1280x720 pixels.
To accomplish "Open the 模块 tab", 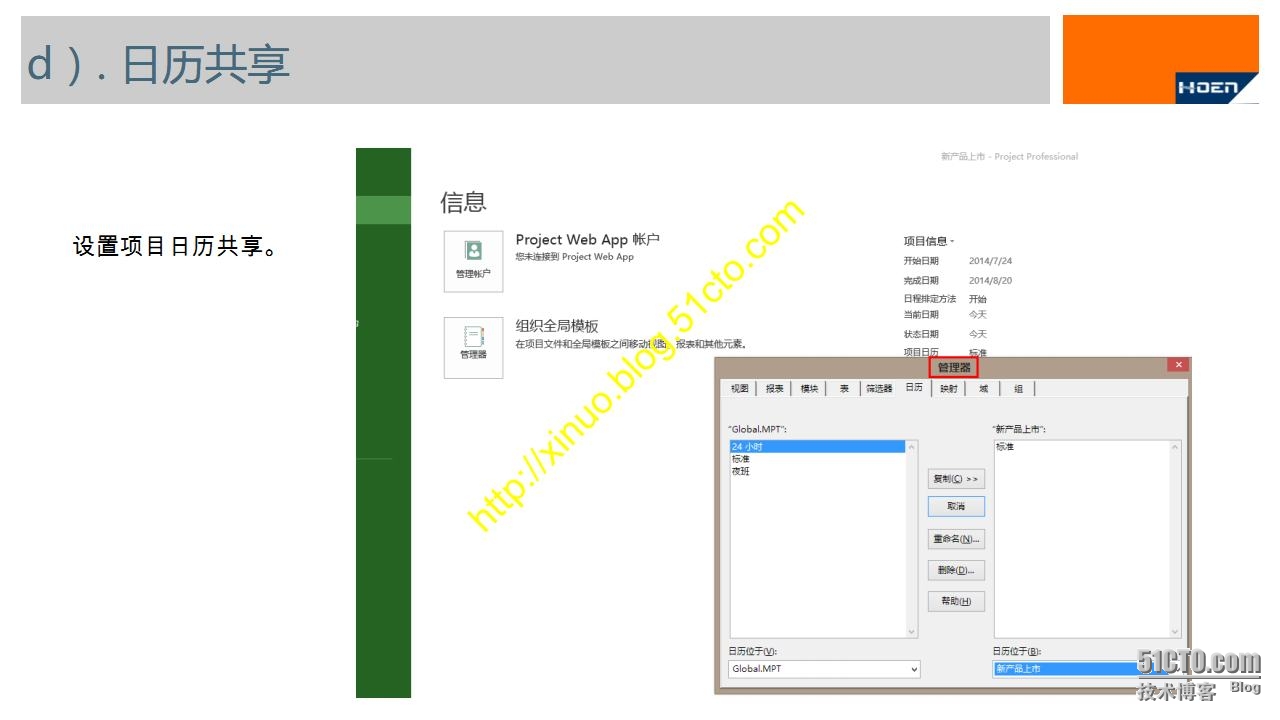I will (x=809, y=388).
